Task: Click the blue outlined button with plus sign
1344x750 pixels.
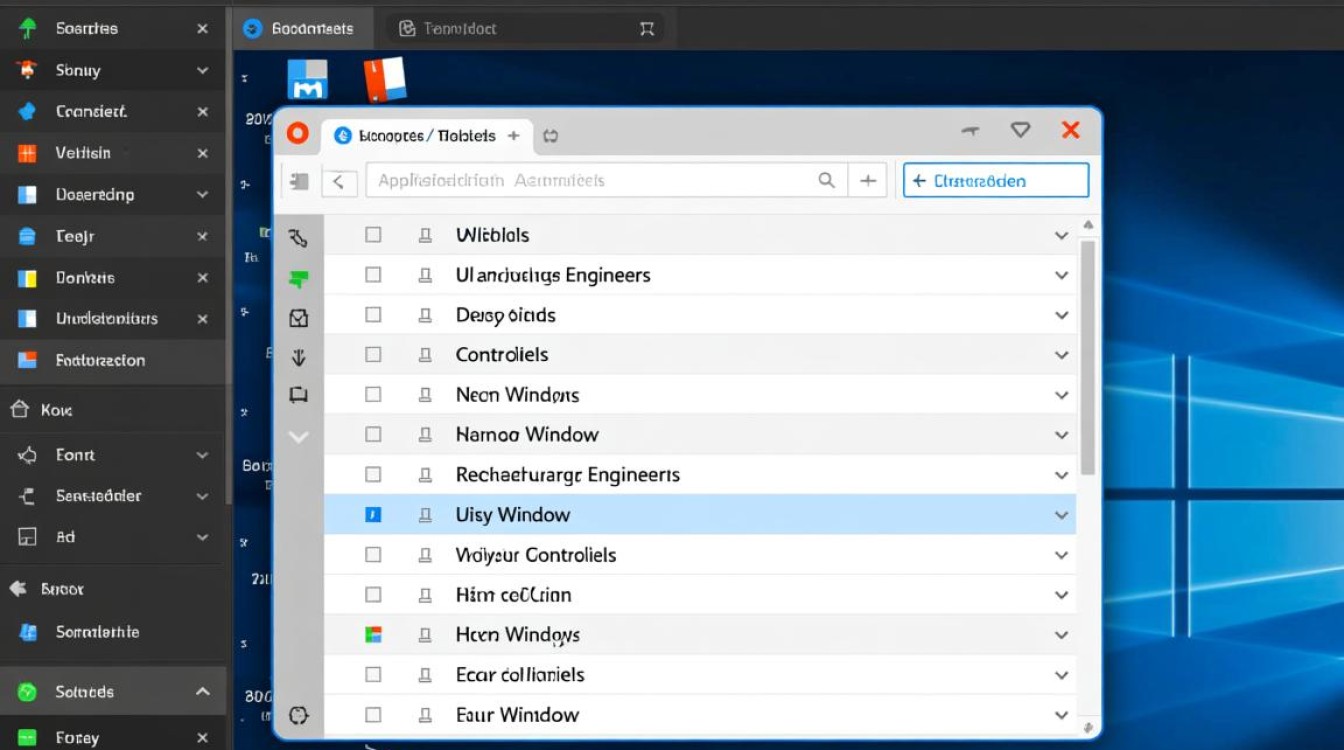Action: tap(995, 181)
